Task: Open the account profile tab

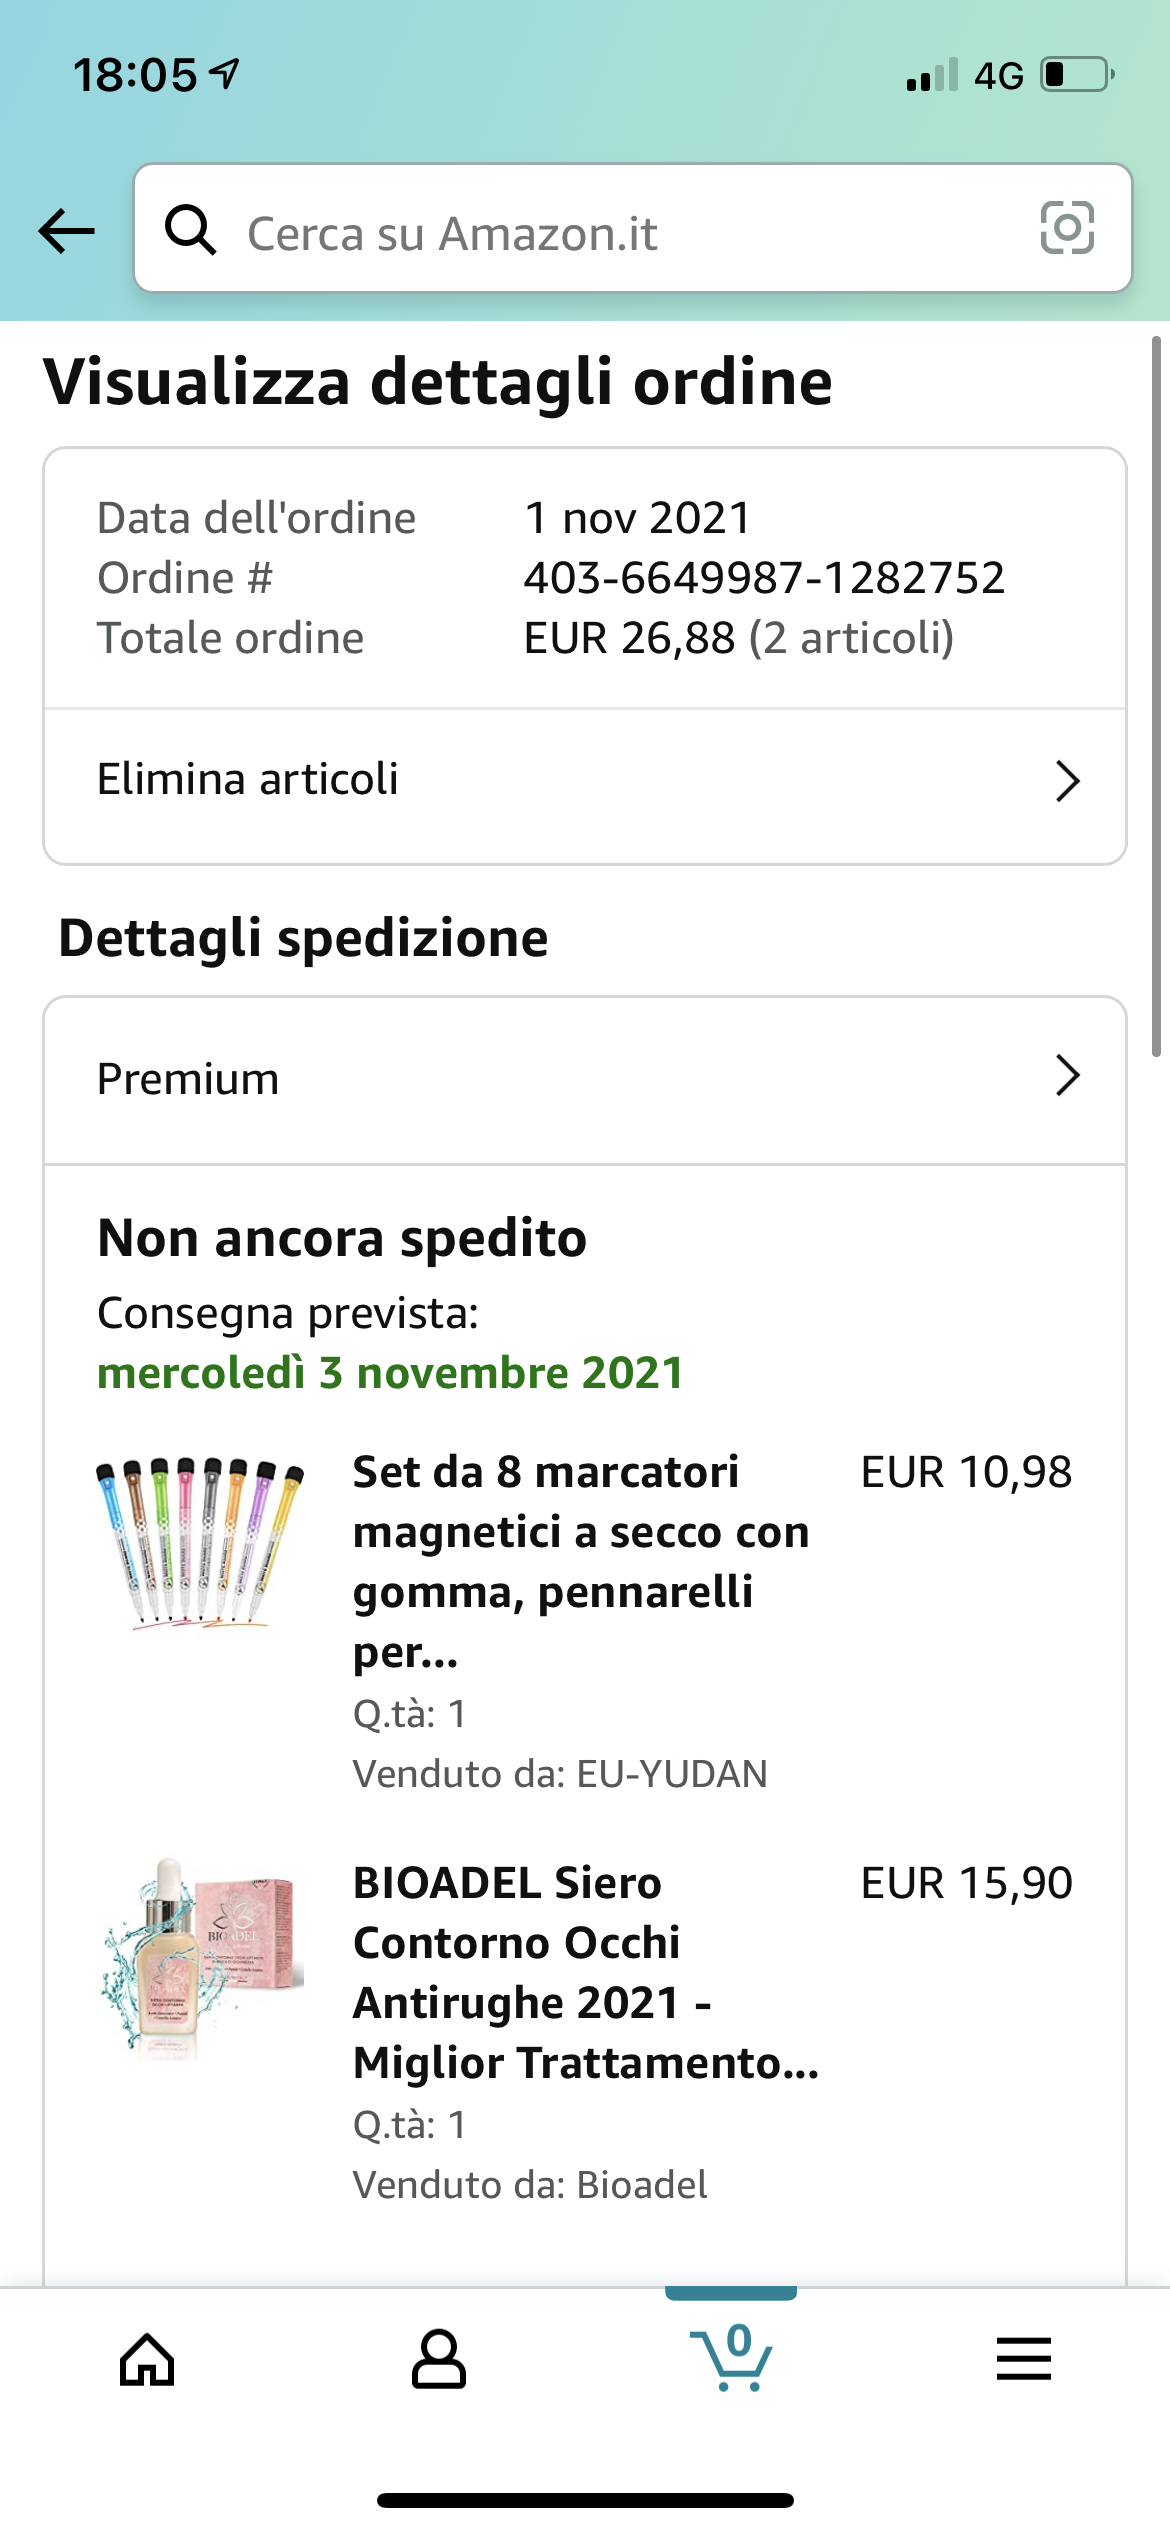Action: coord(438,2360)
